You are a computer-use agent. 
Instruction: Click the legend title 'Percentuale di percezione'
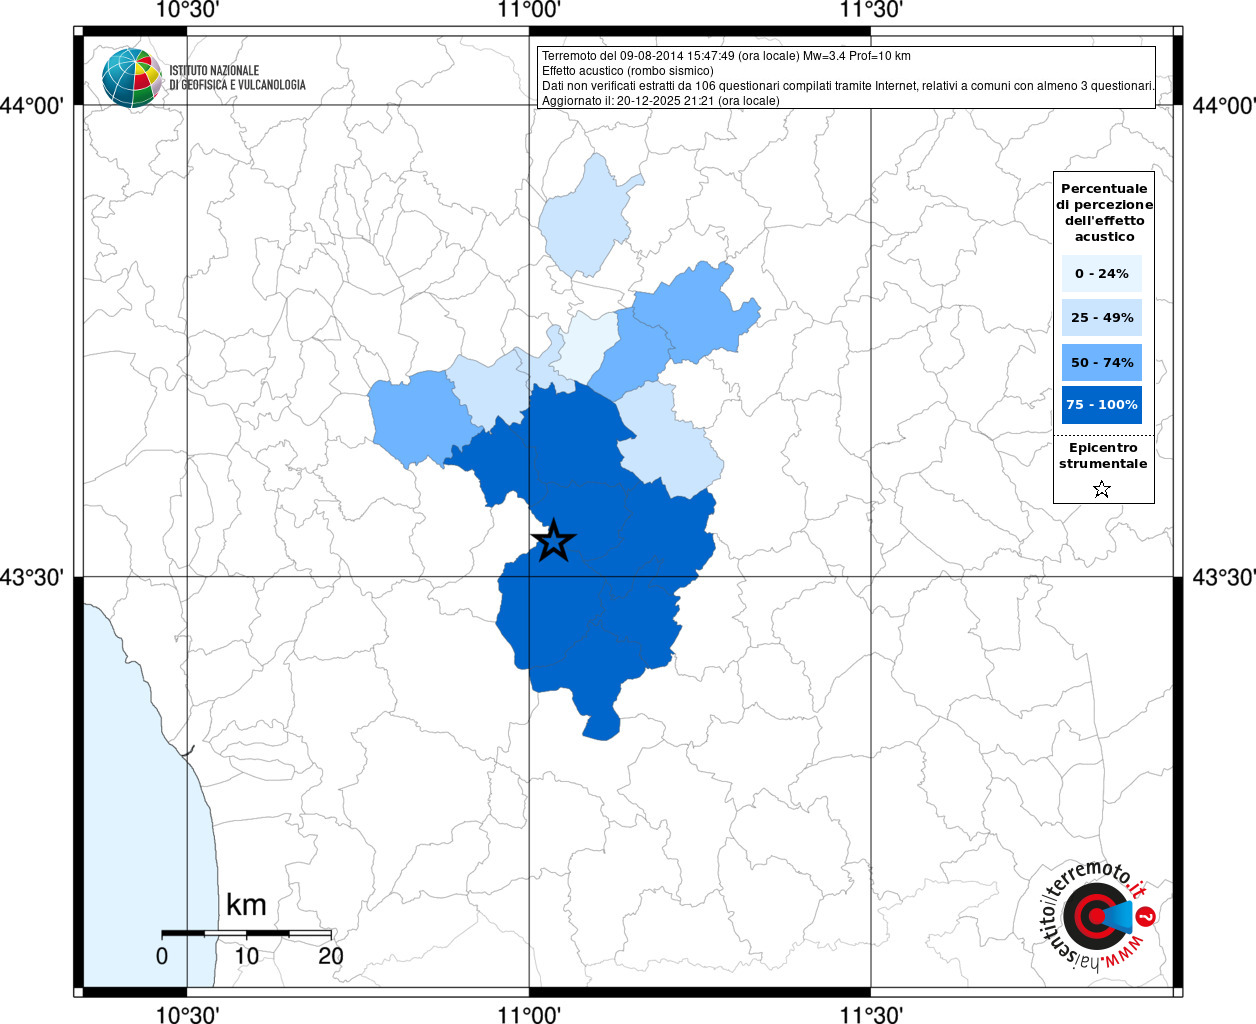[x=1104, y=212]
